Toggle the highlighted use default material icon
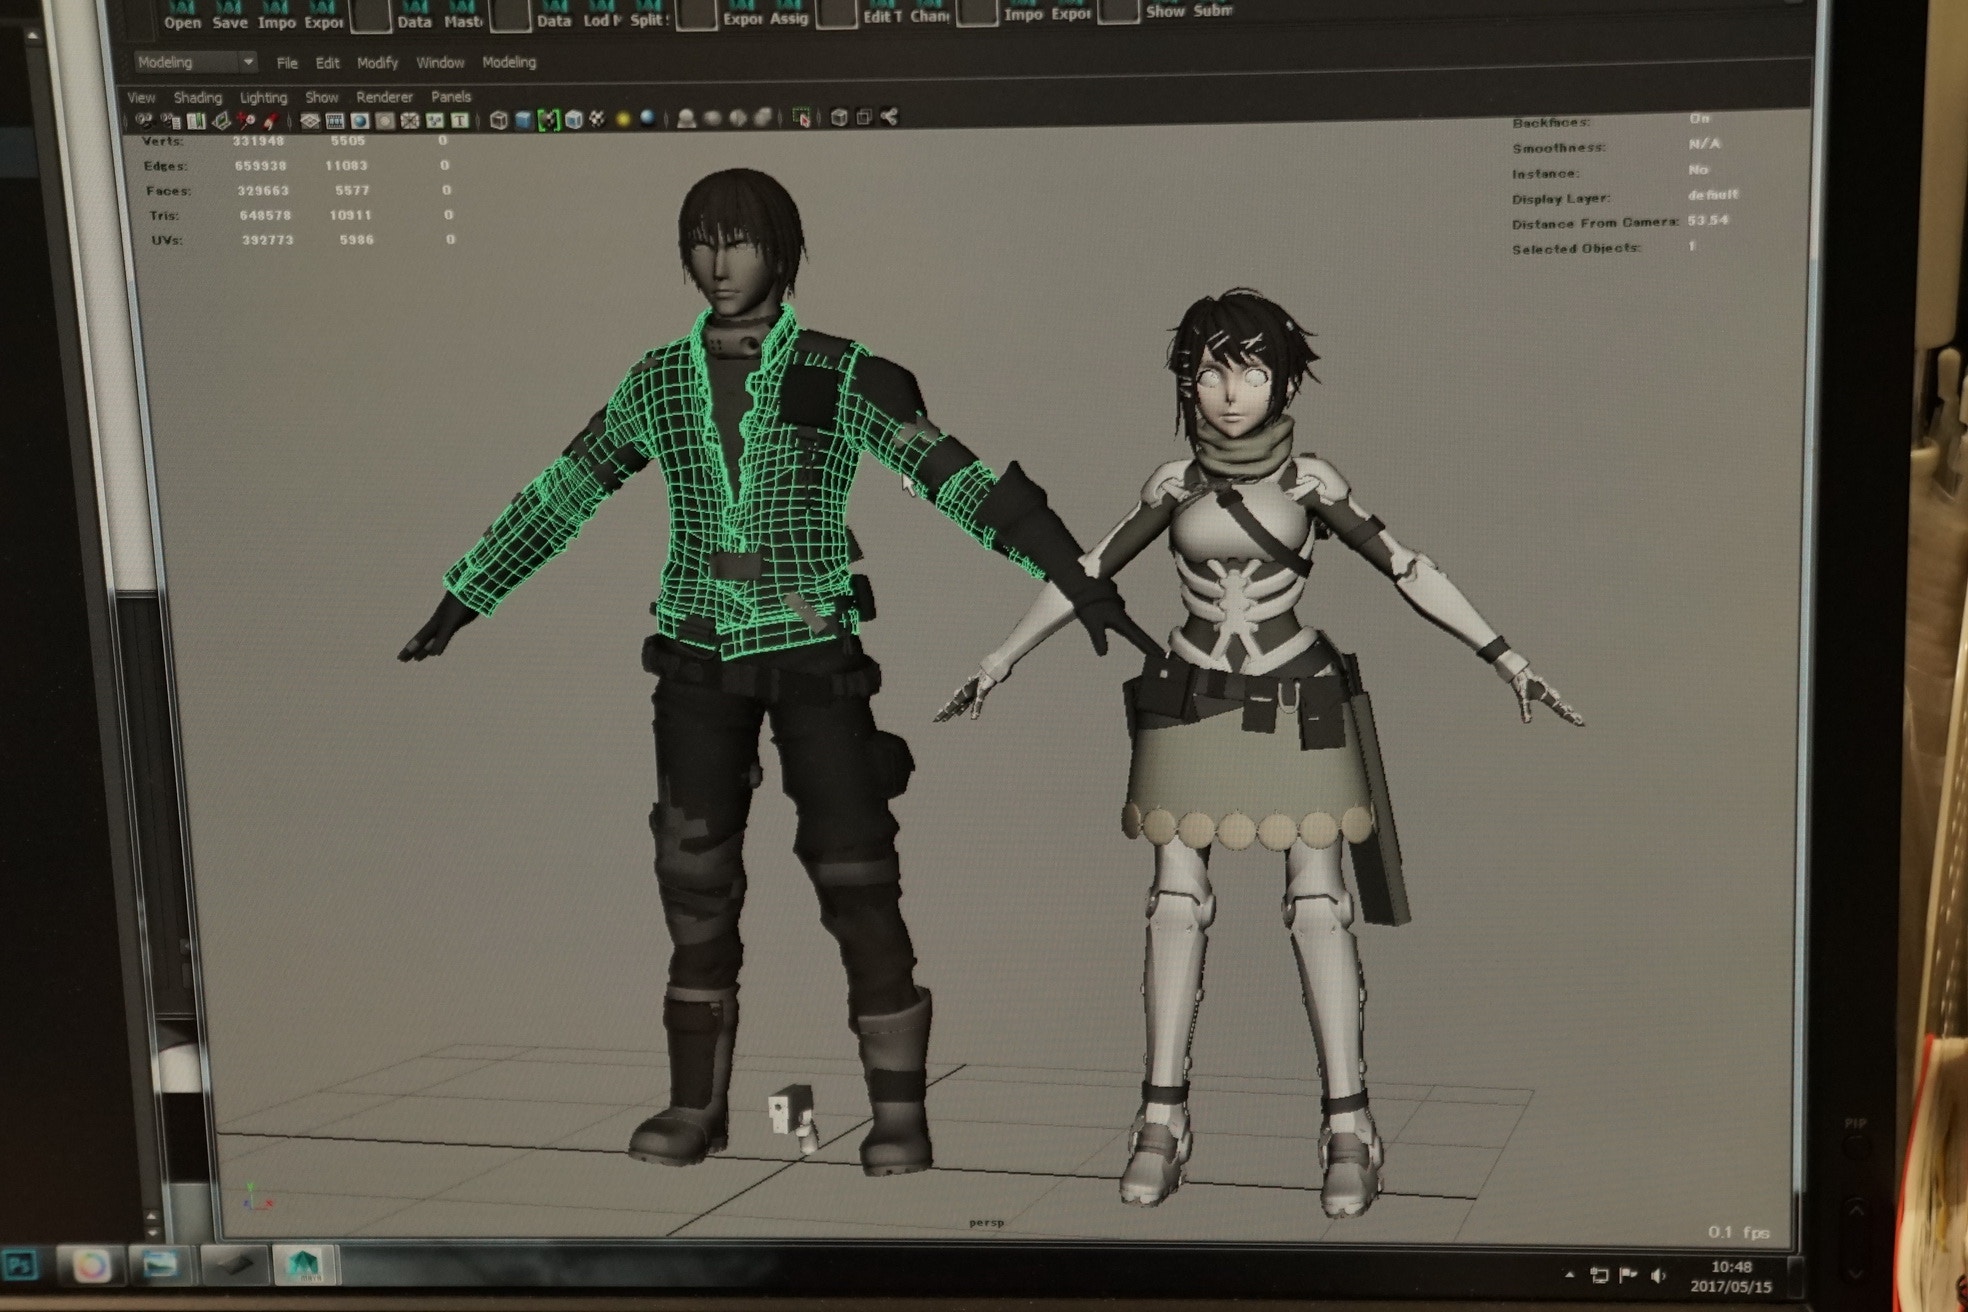The height and width of the screenshot is (1312, 1968). coord(548,120)
